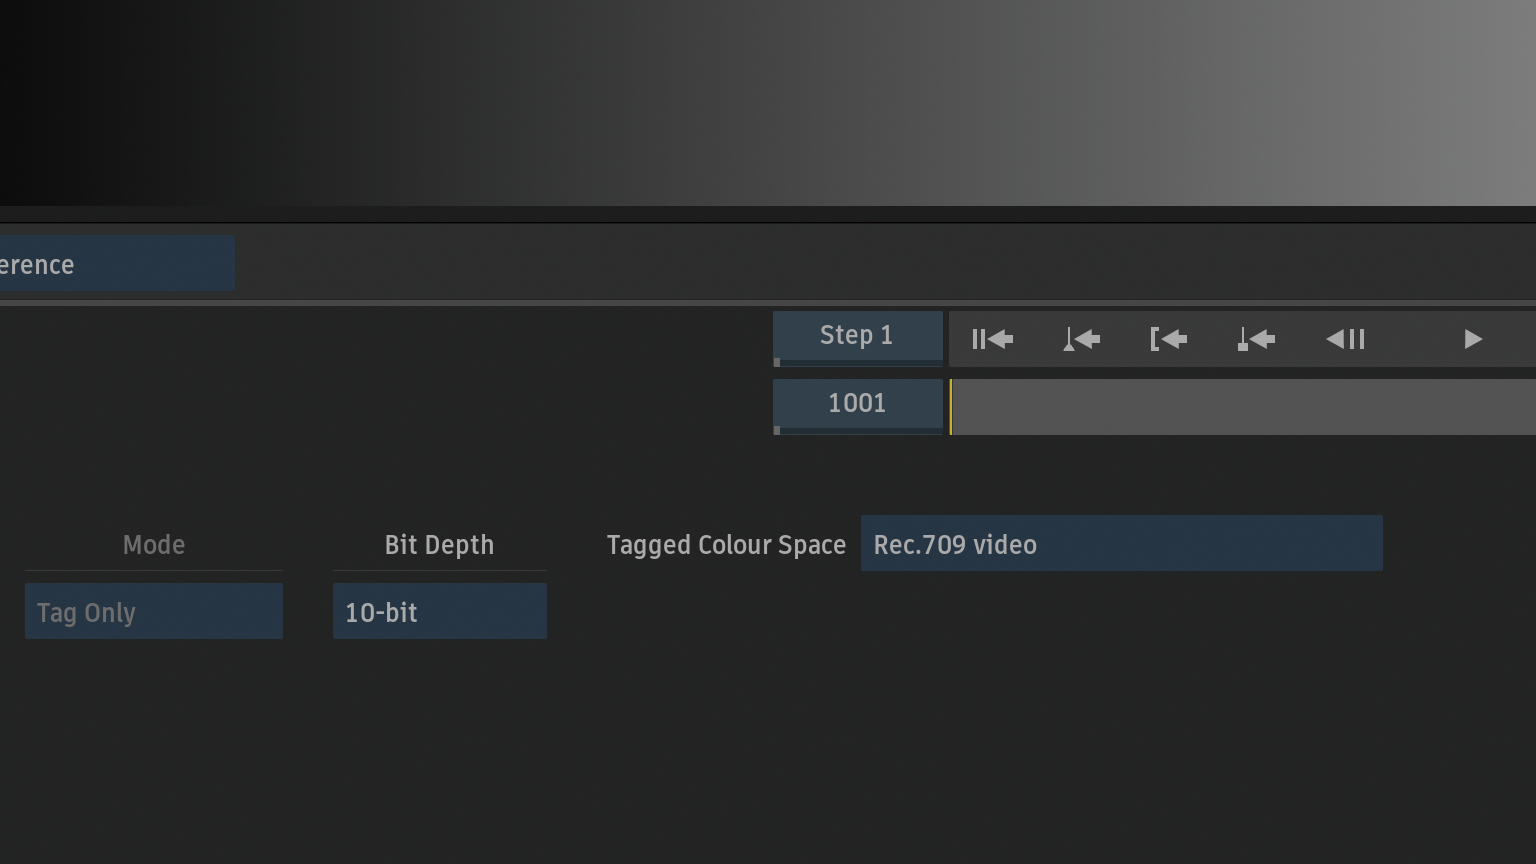Jump to the first frame of the clip

click(992, 339)
